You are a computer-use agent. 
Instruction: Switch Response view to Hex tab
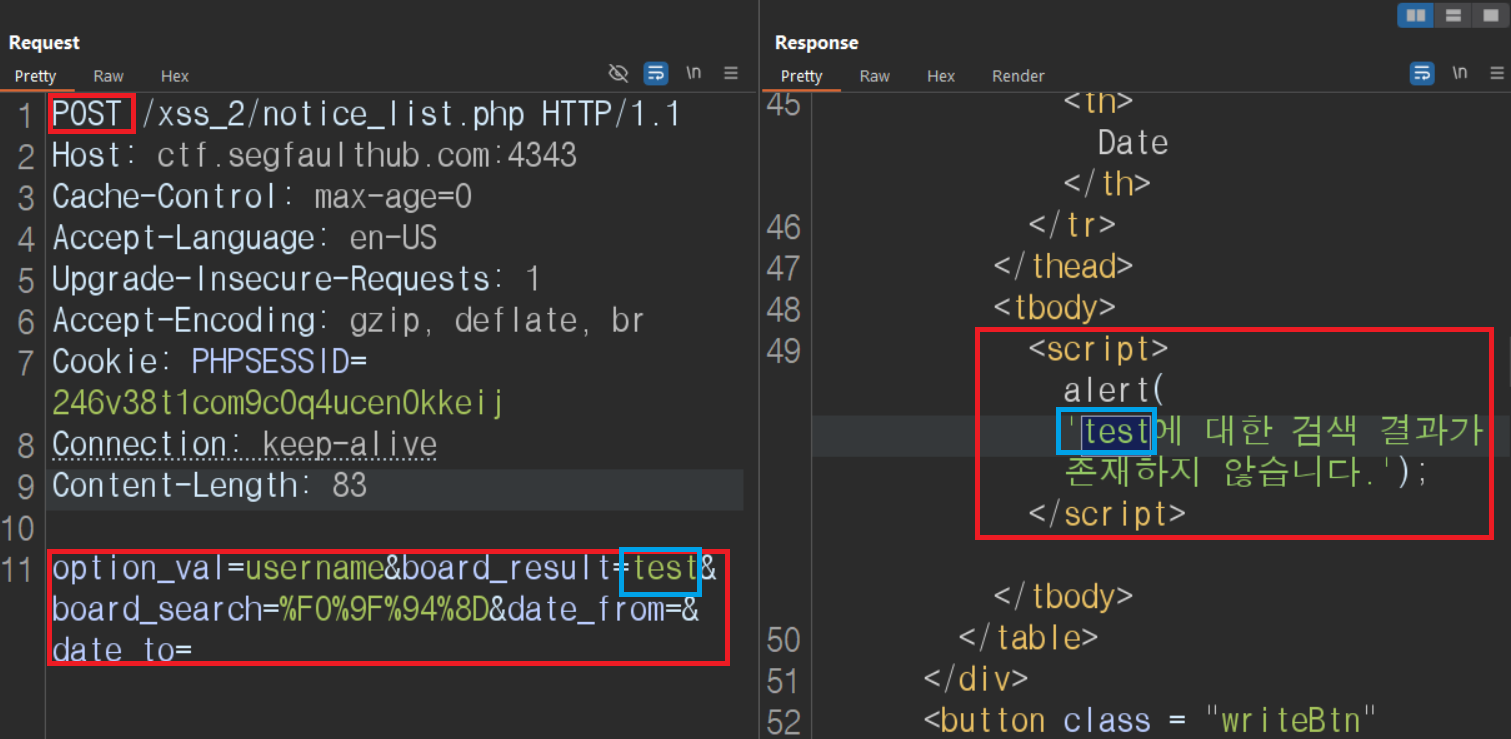(x=941, y=76)
